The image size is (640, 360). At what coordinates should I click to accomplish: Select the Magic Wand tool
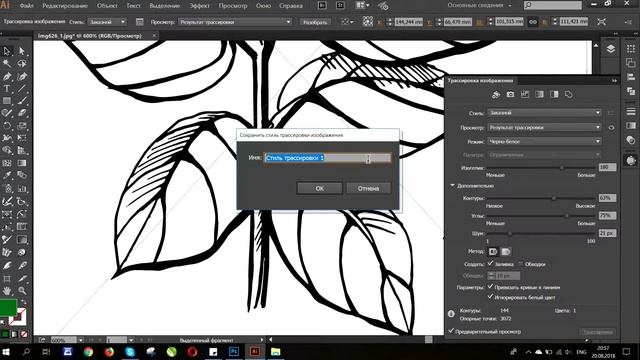coord(7,64)
